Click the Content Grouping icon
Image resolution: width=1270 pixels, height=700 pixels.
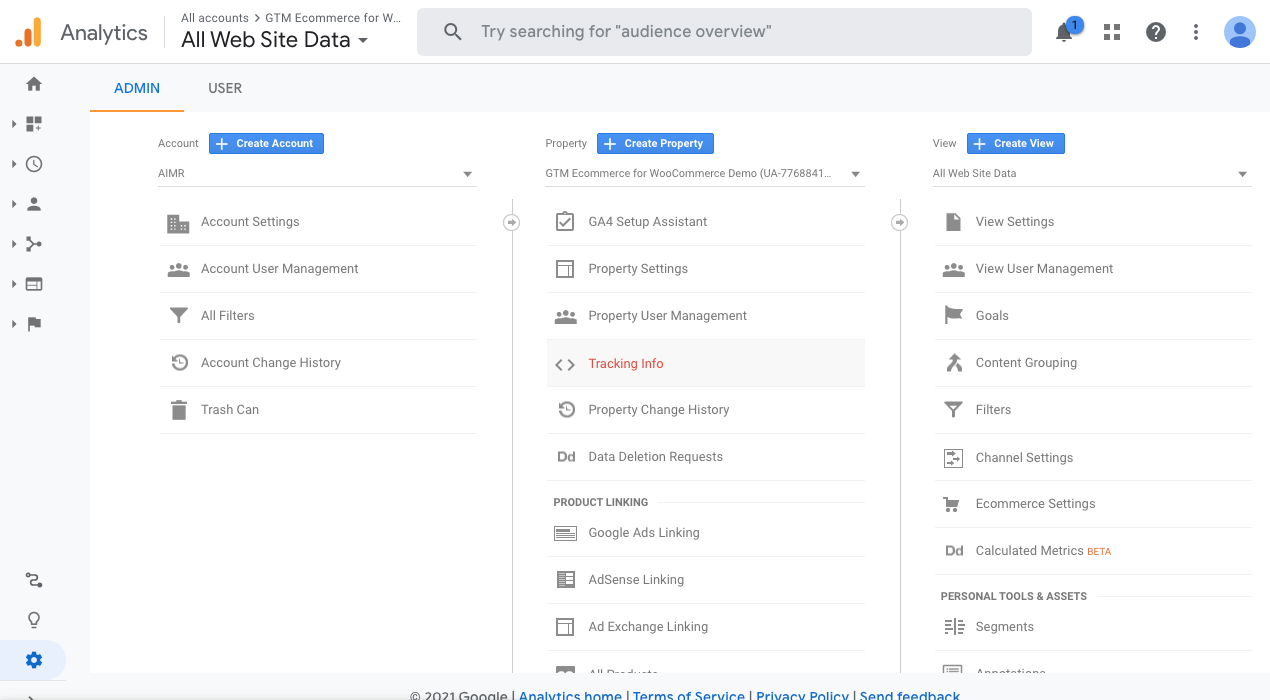[954, 363]
